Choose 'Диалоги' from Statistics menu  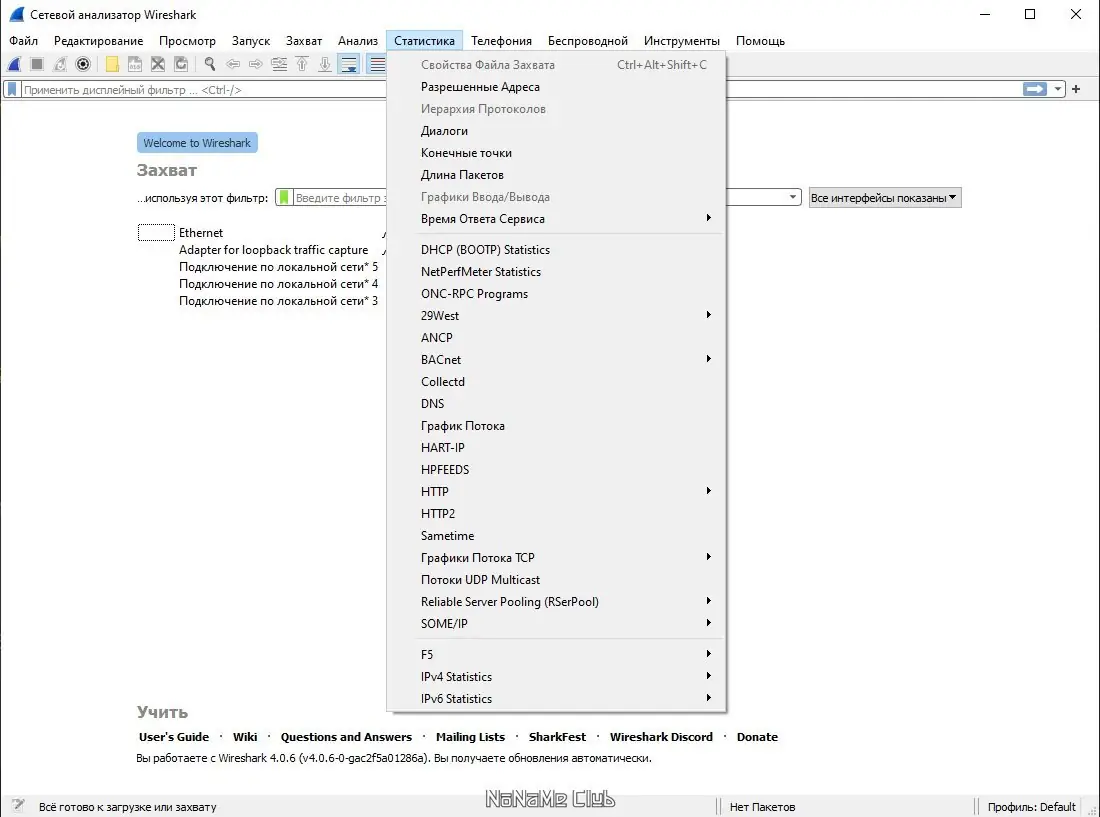tap(556, 131)
